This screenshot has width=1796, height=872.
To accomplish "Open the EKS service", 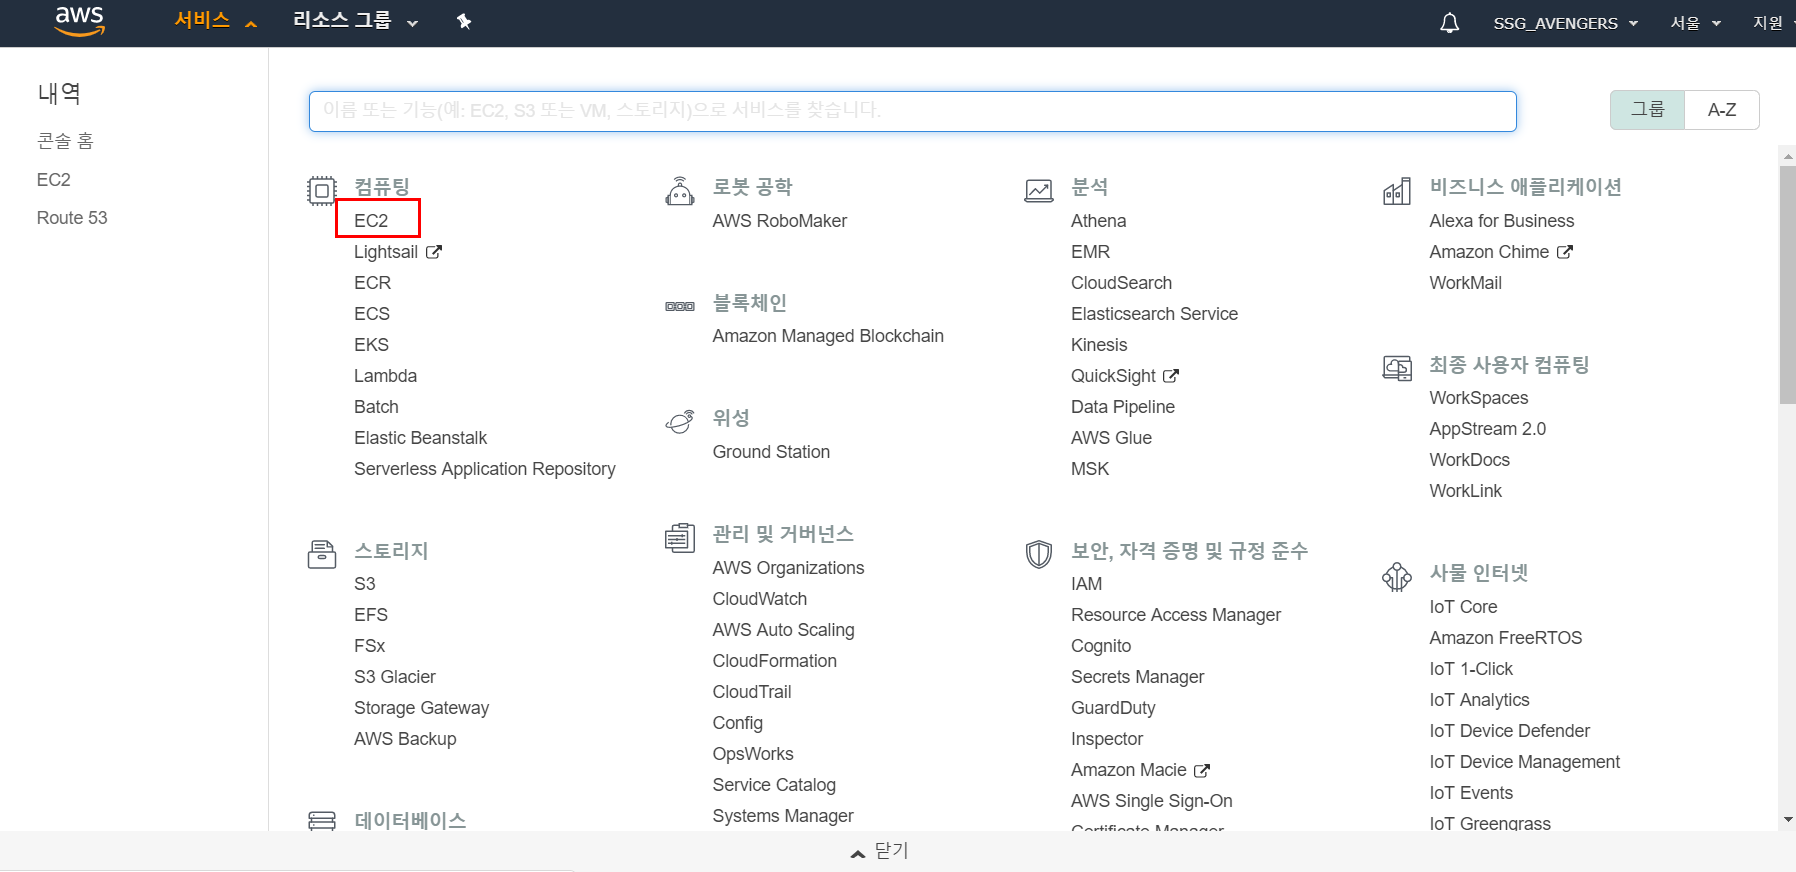I will (371, 345).
